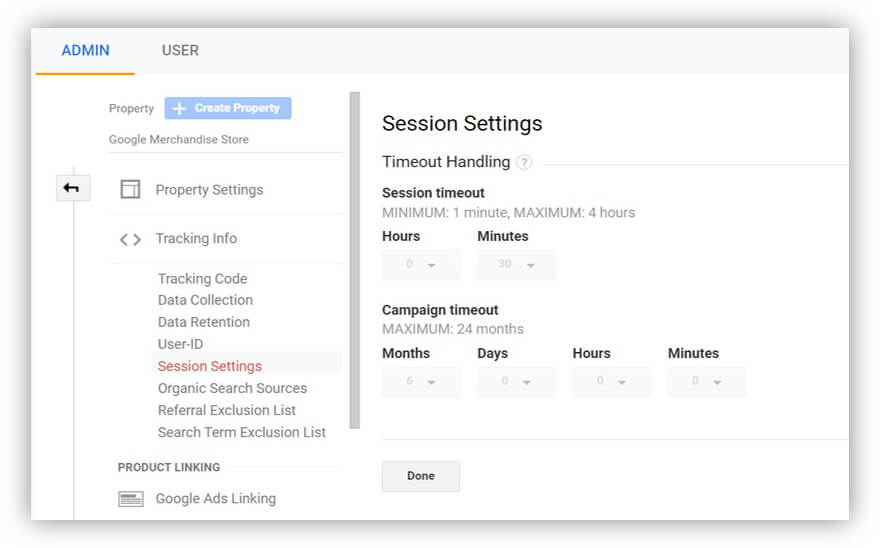Select Data Retention in the sidebar
Image resolution: width=880 pixels, height=548 pixels.
(x=204, y=322)
